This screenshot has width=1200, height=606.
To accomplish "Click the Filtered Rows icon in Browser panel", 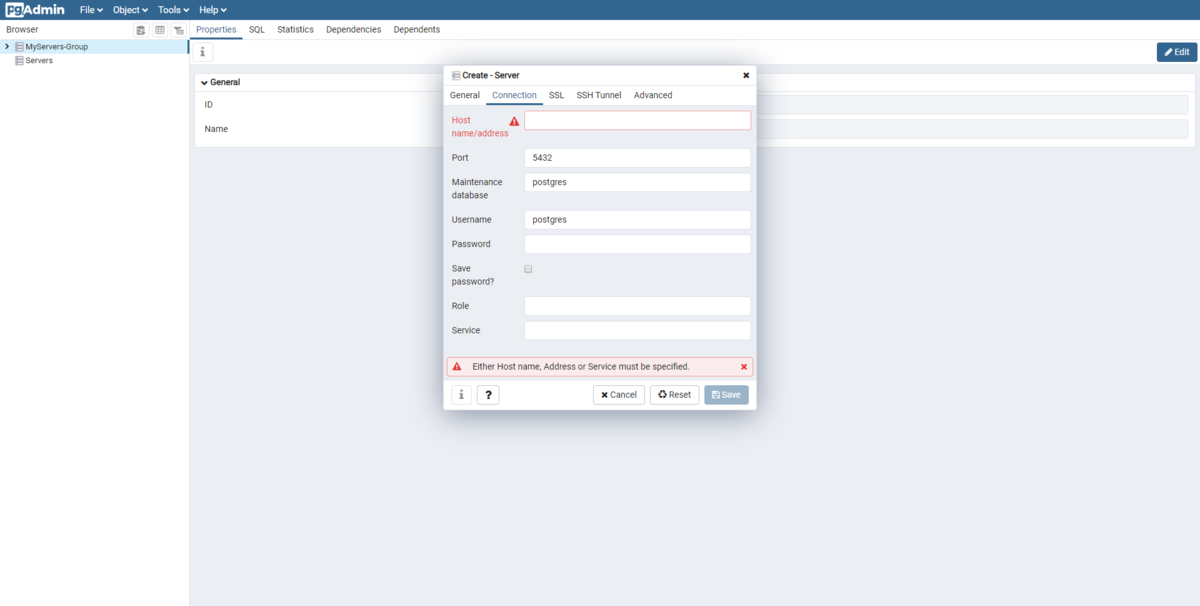I will [178, 30].
